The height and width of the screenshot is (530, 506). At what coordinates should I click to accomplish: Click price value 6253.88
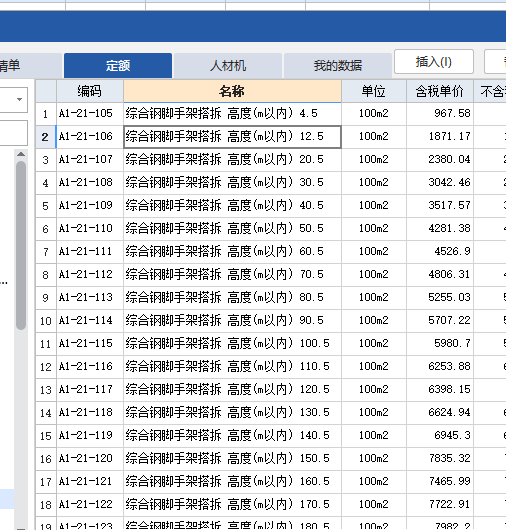(450, 366)
